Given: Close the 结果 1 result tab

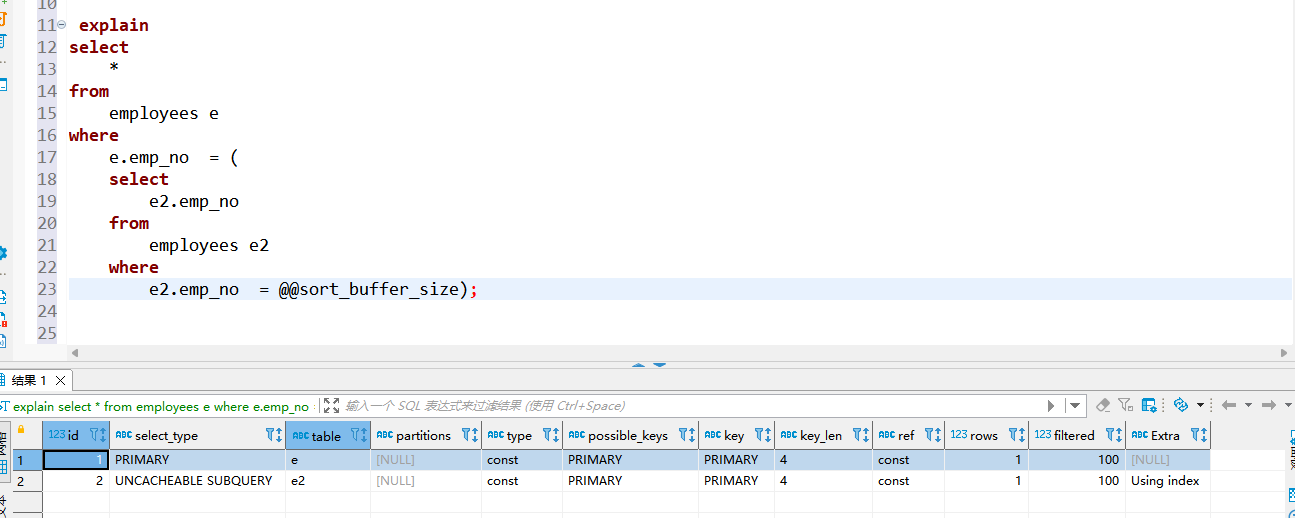Looking at the screenshot, I should [x=60, y=380].
